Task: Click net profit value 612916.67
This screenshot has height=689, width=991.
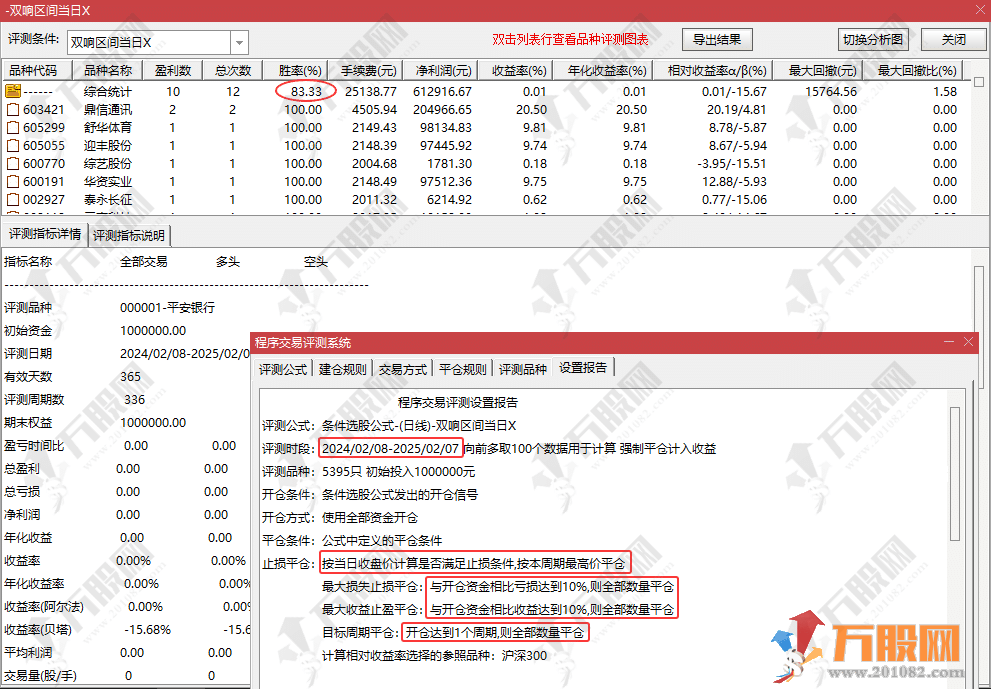Action: point(442,92)
